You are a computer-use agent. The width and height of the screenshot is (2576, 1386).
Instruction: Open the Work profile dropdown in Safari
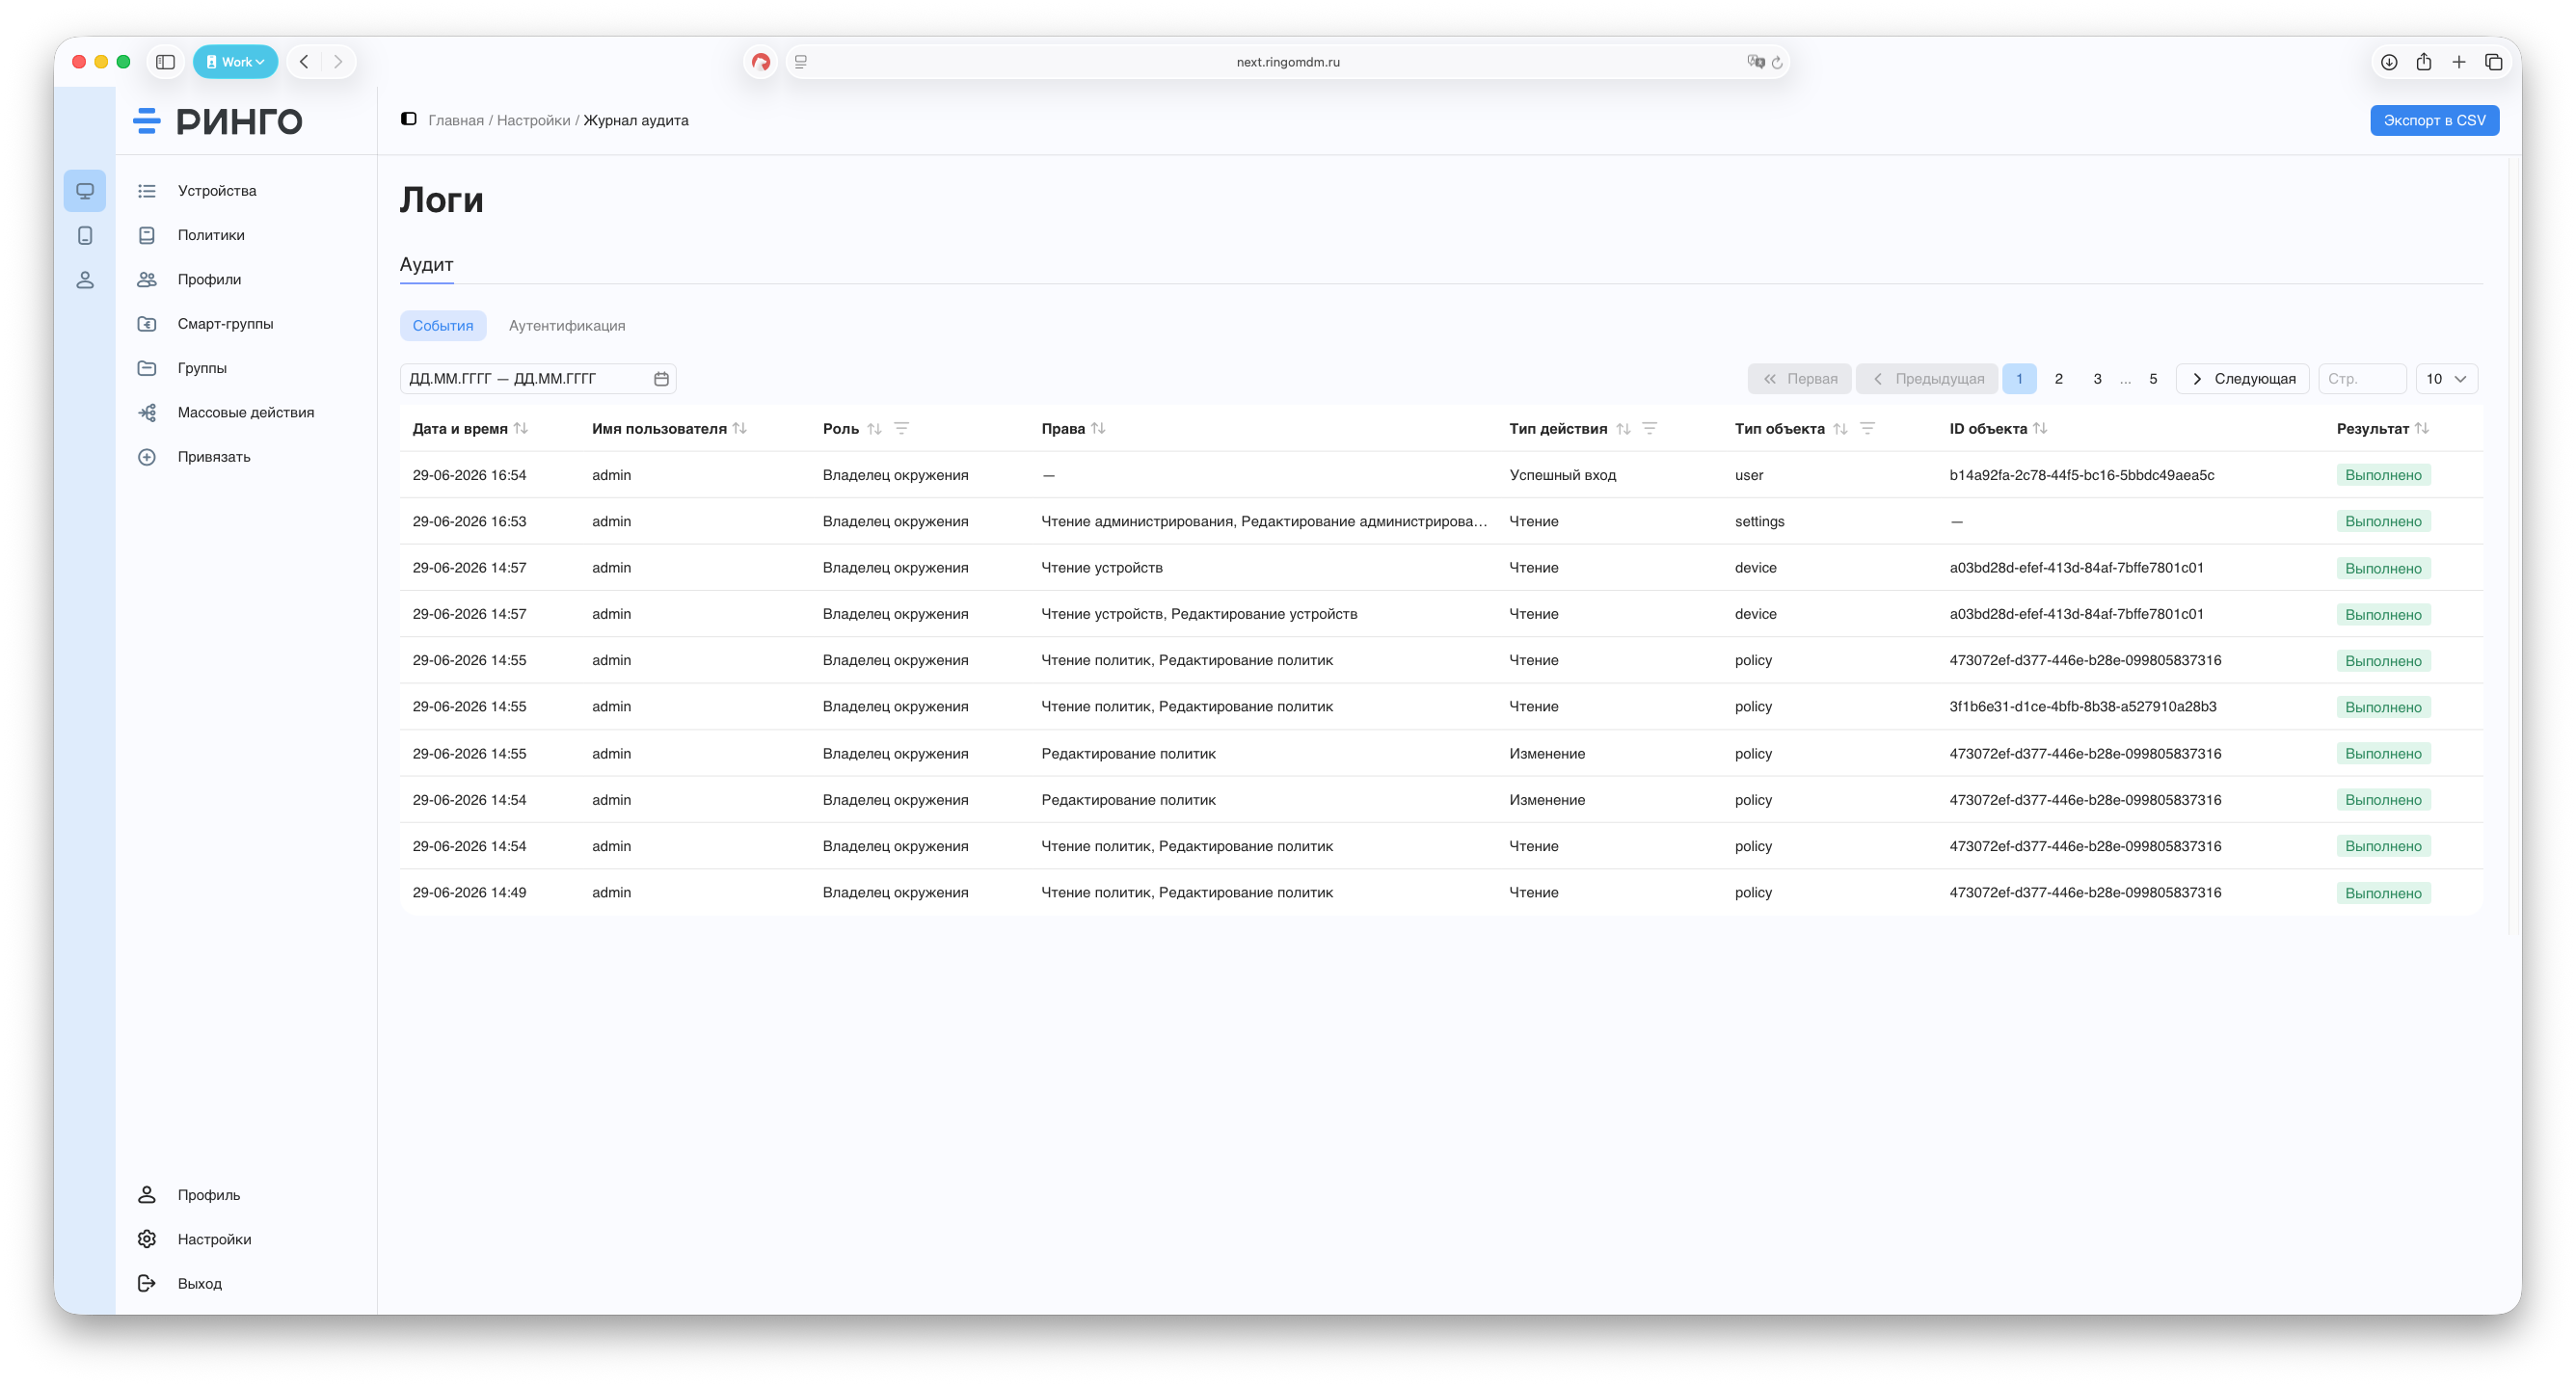[235, 62]
